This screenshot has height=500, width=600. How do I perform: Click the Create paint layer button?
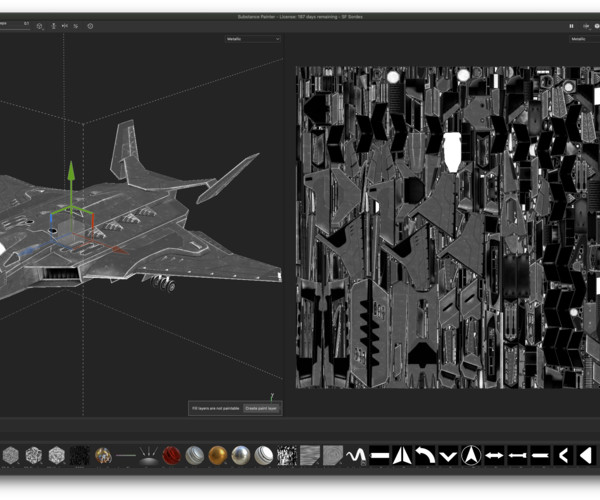tap(261, 408)
